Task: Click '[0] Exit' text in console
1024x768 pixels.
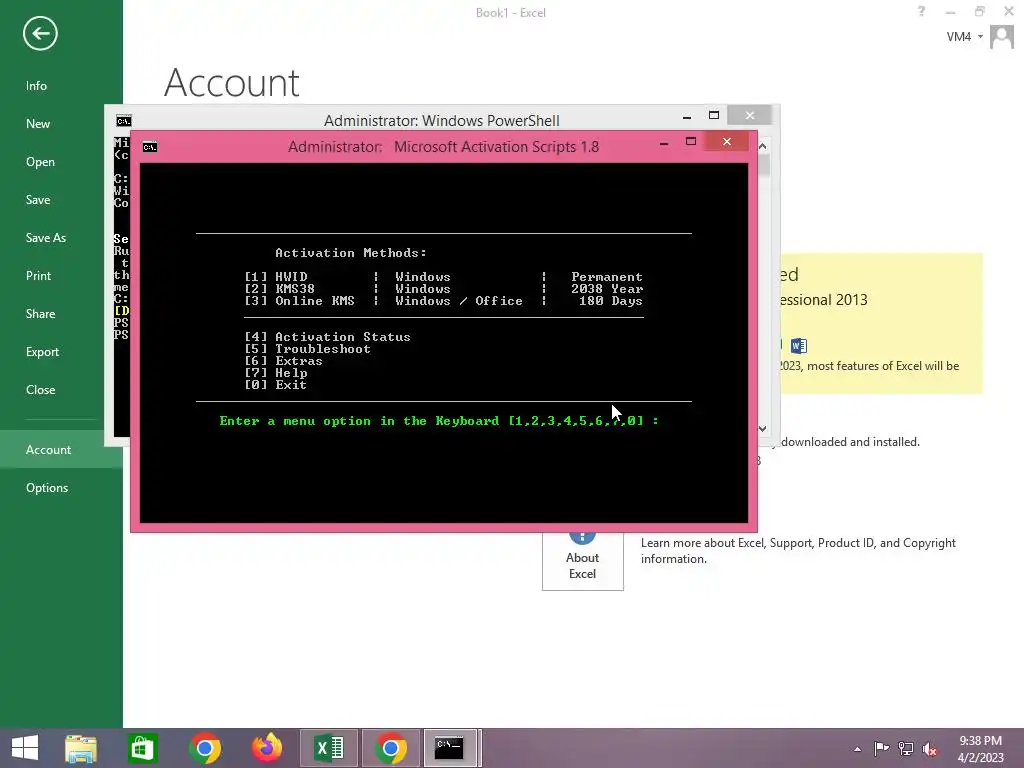Action: pos(276,385)
